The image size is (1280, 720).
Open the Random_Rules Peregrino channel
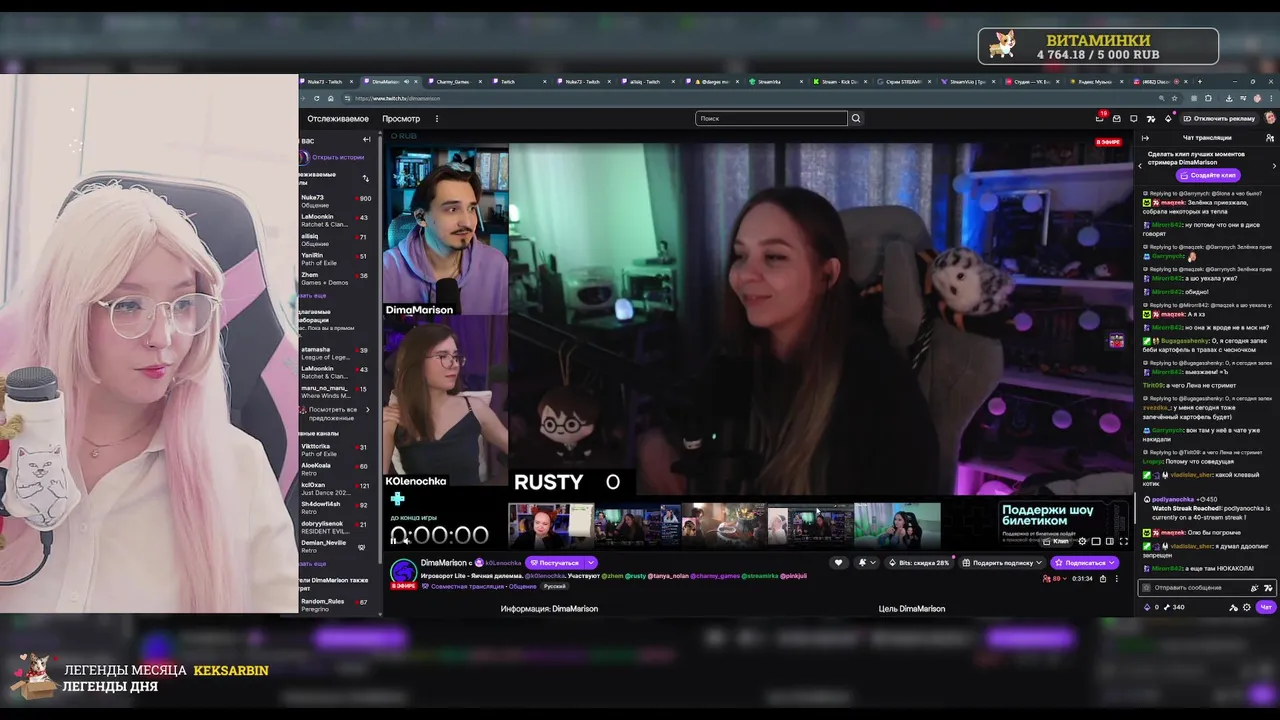pos(336,605)
